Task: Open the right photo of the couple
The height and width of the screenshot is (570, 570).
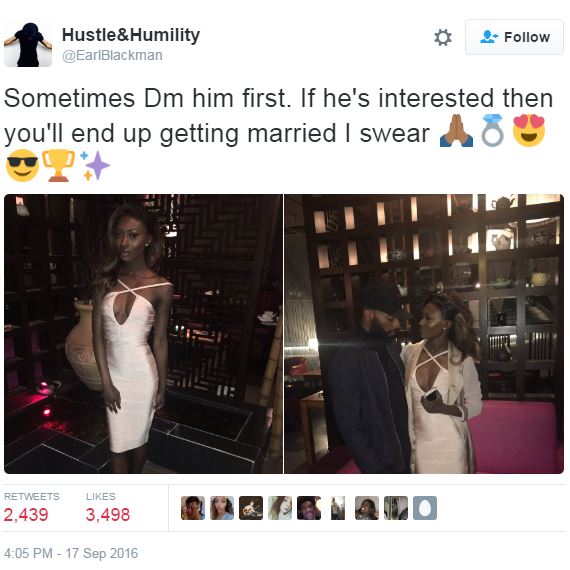Action: (x=424, y=334)
